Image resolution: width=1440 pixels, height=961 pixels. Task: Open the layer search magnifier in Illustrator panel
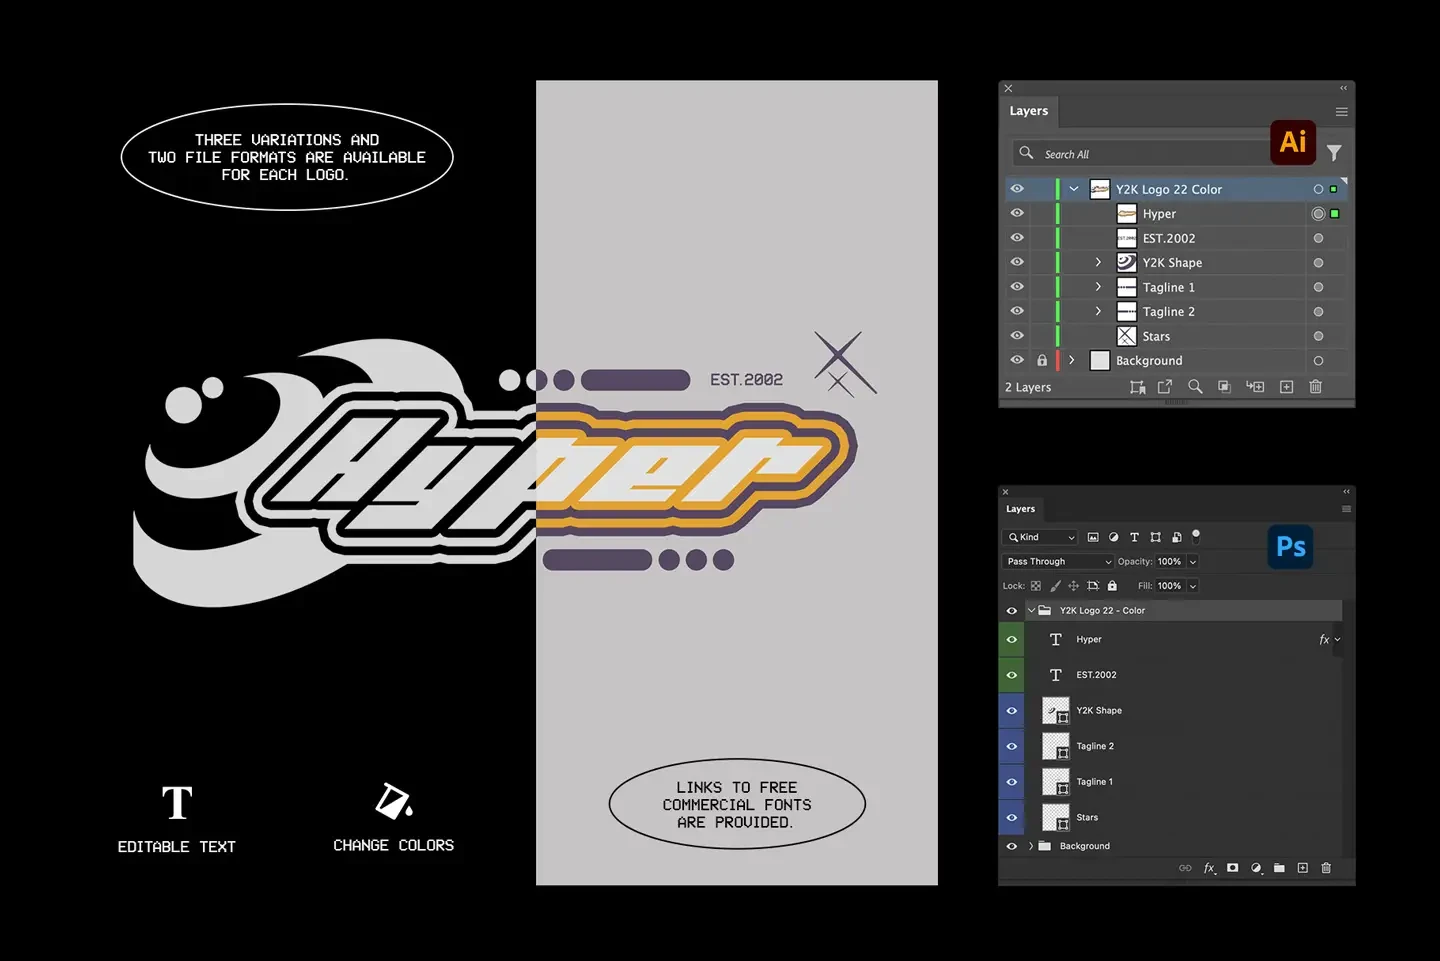point(1195,387)
